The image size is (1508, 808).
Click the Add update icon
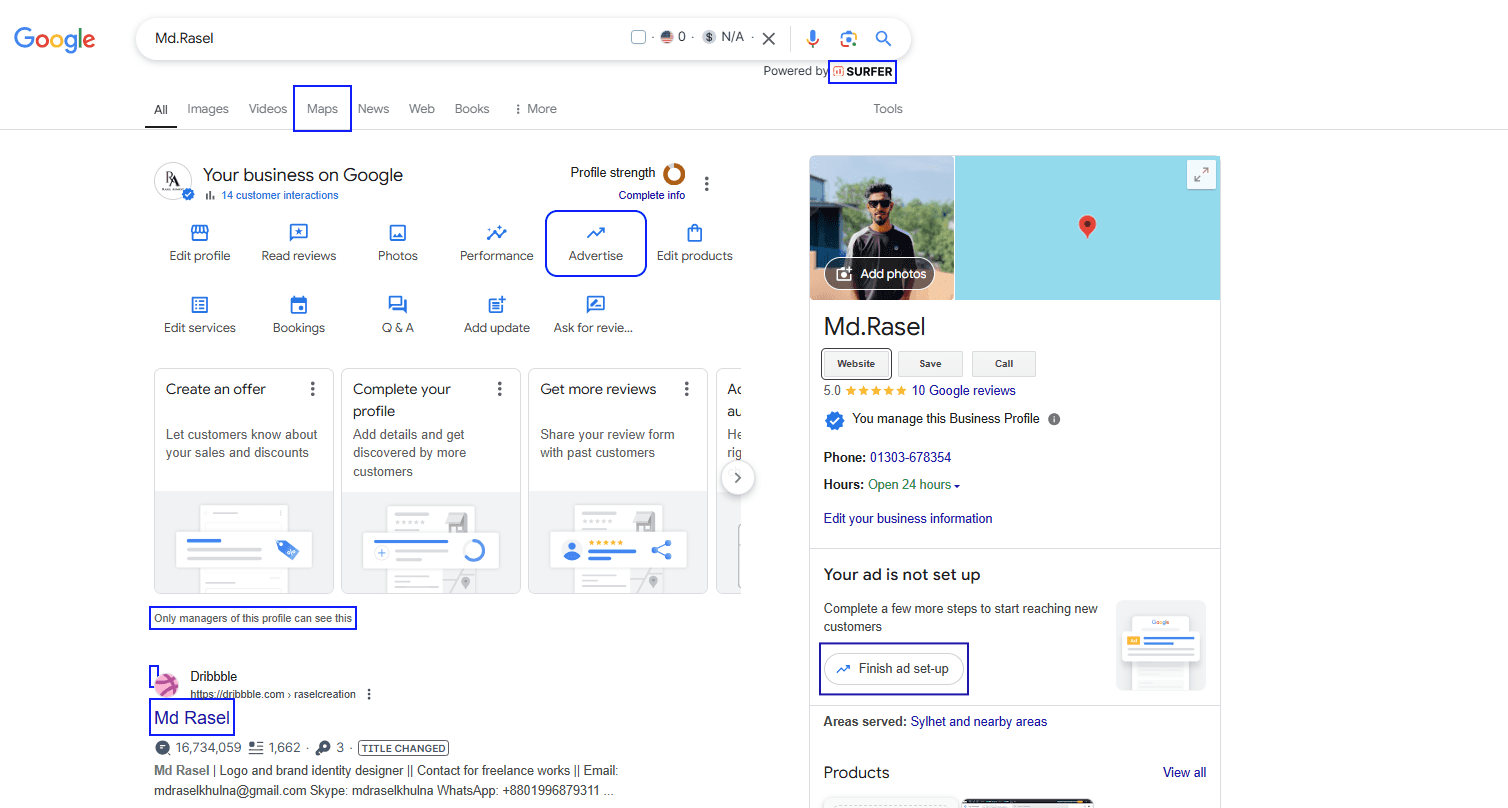496,306
